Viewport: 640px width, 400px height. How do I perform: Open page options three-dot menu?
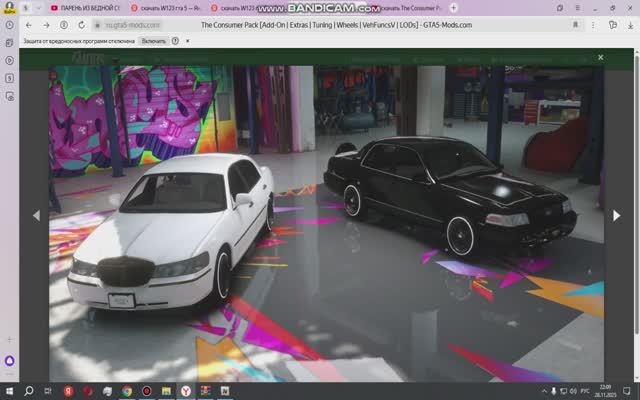coord(593,25)
